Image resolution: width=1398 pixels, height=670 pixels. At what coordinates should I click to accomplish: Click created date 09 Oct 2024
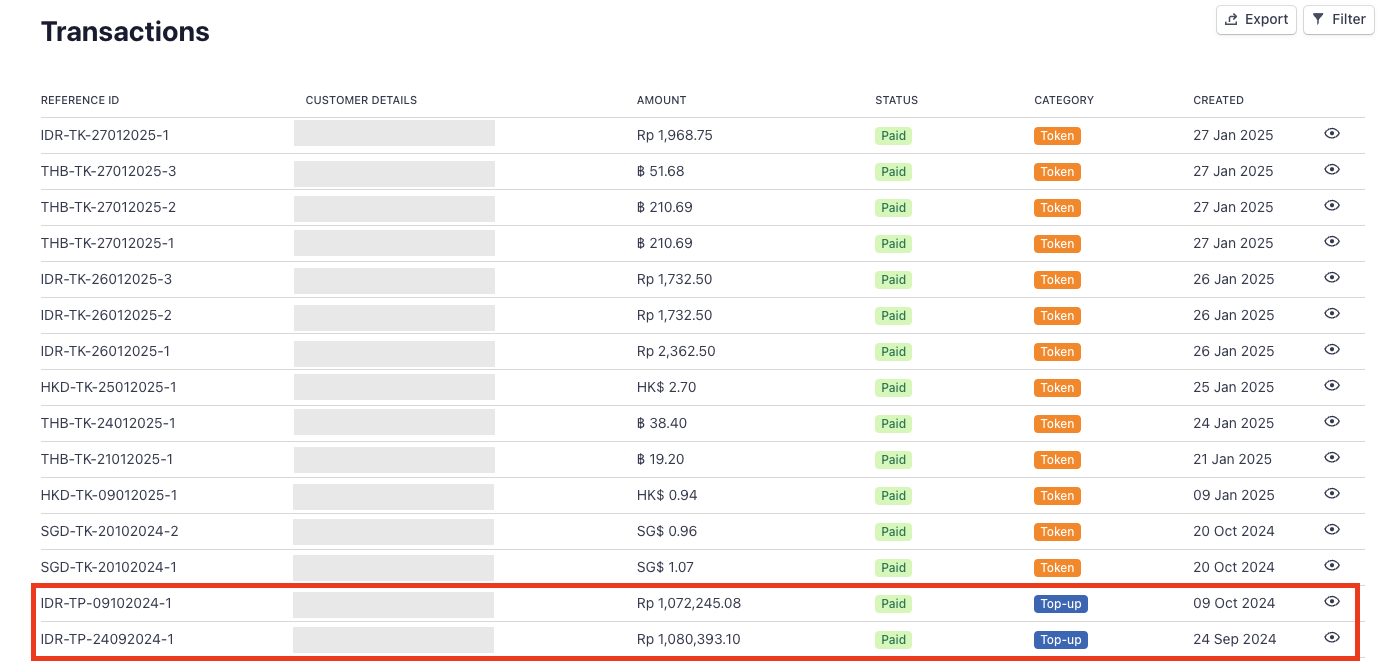click(x=1234, y=603)
